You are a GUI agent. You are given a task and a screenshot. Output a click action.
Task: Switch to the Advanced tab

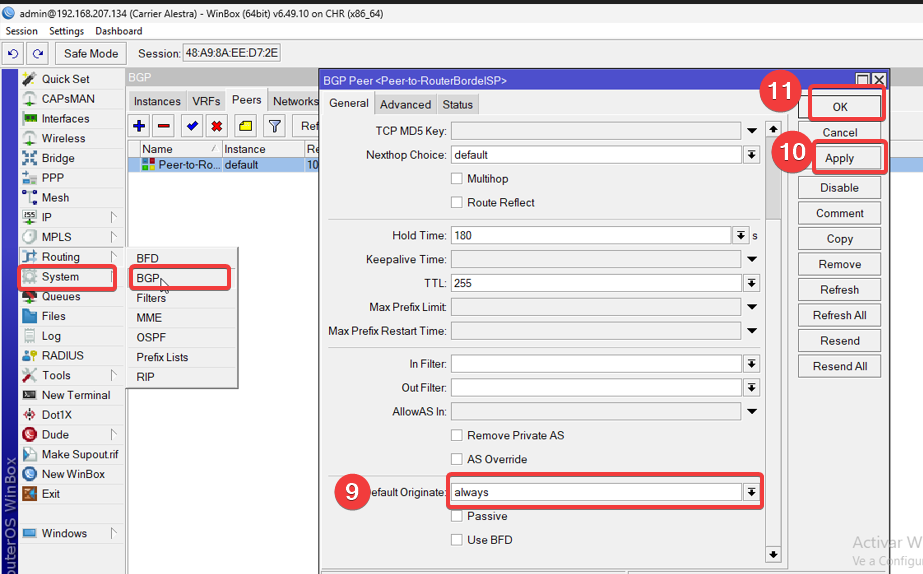coord(405,104)
